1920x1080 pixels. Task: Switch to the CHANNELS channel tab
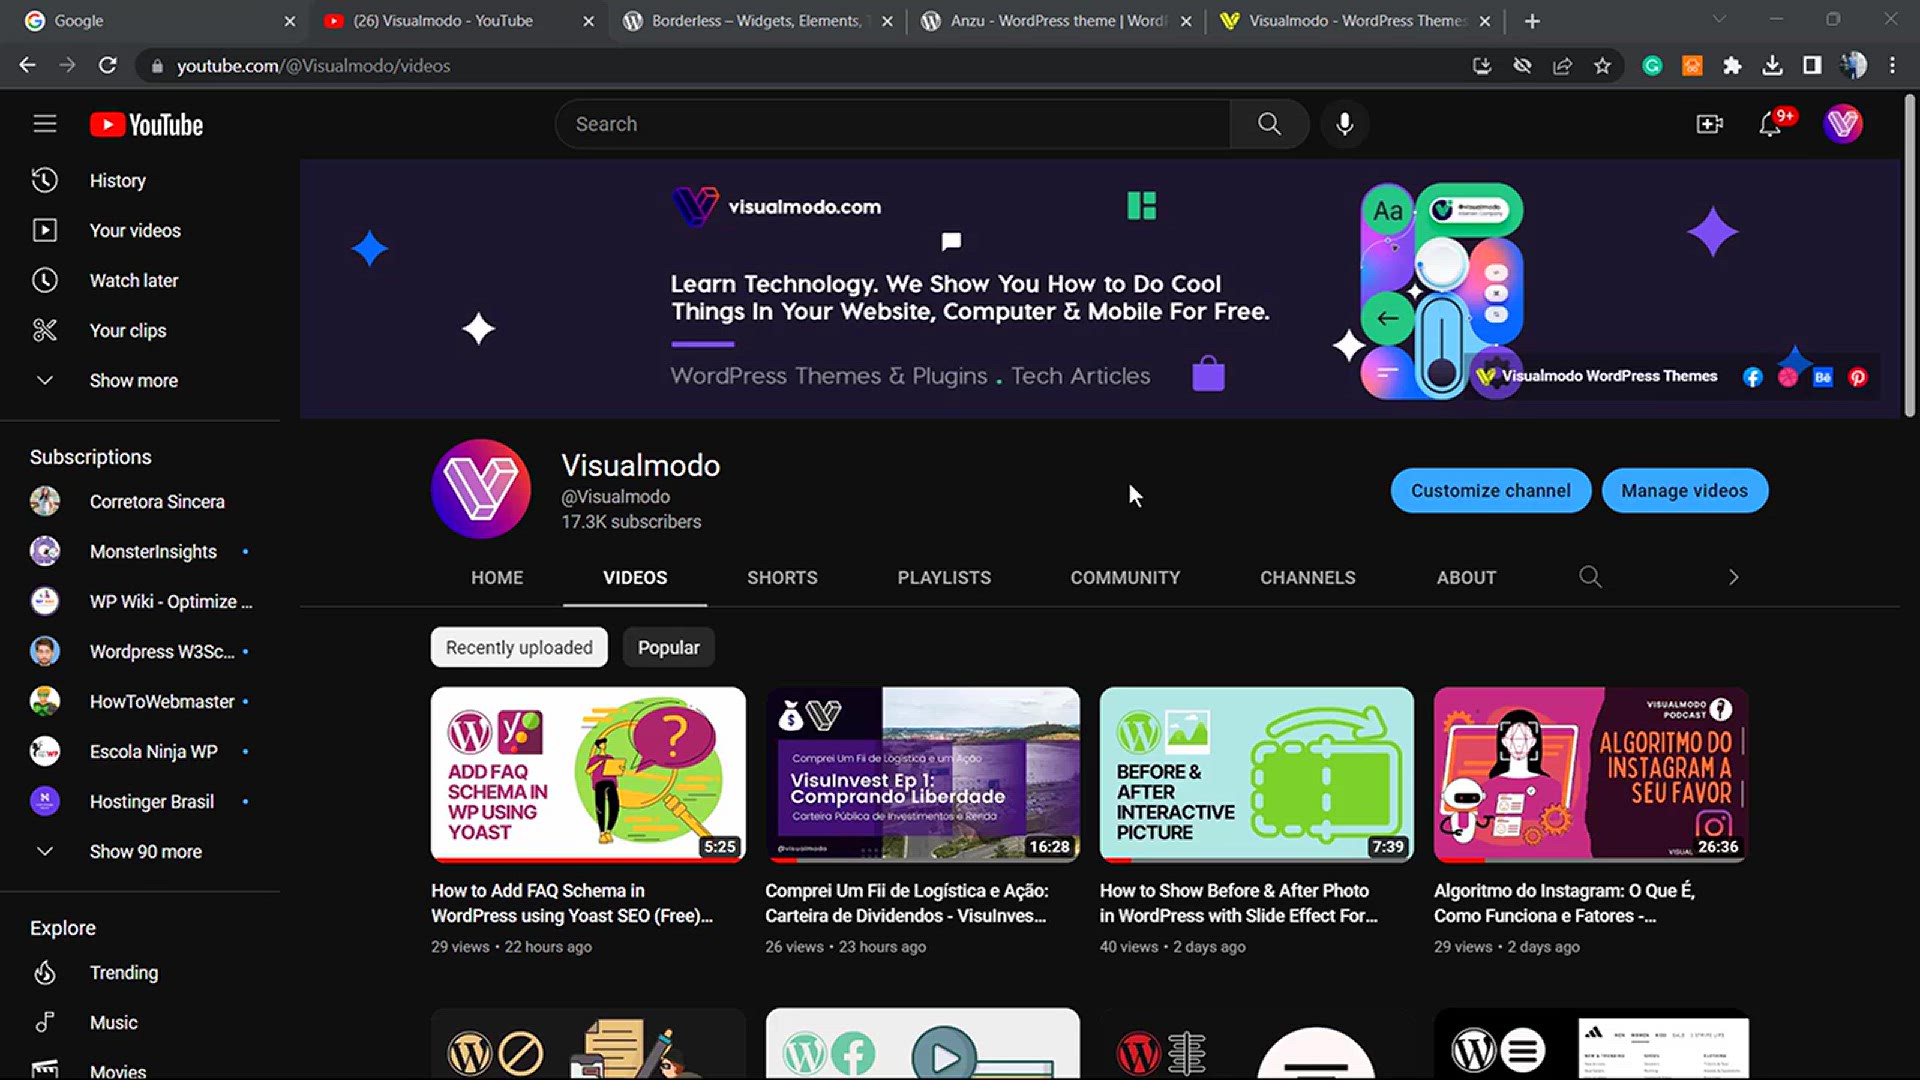(x=1308, y=578)
